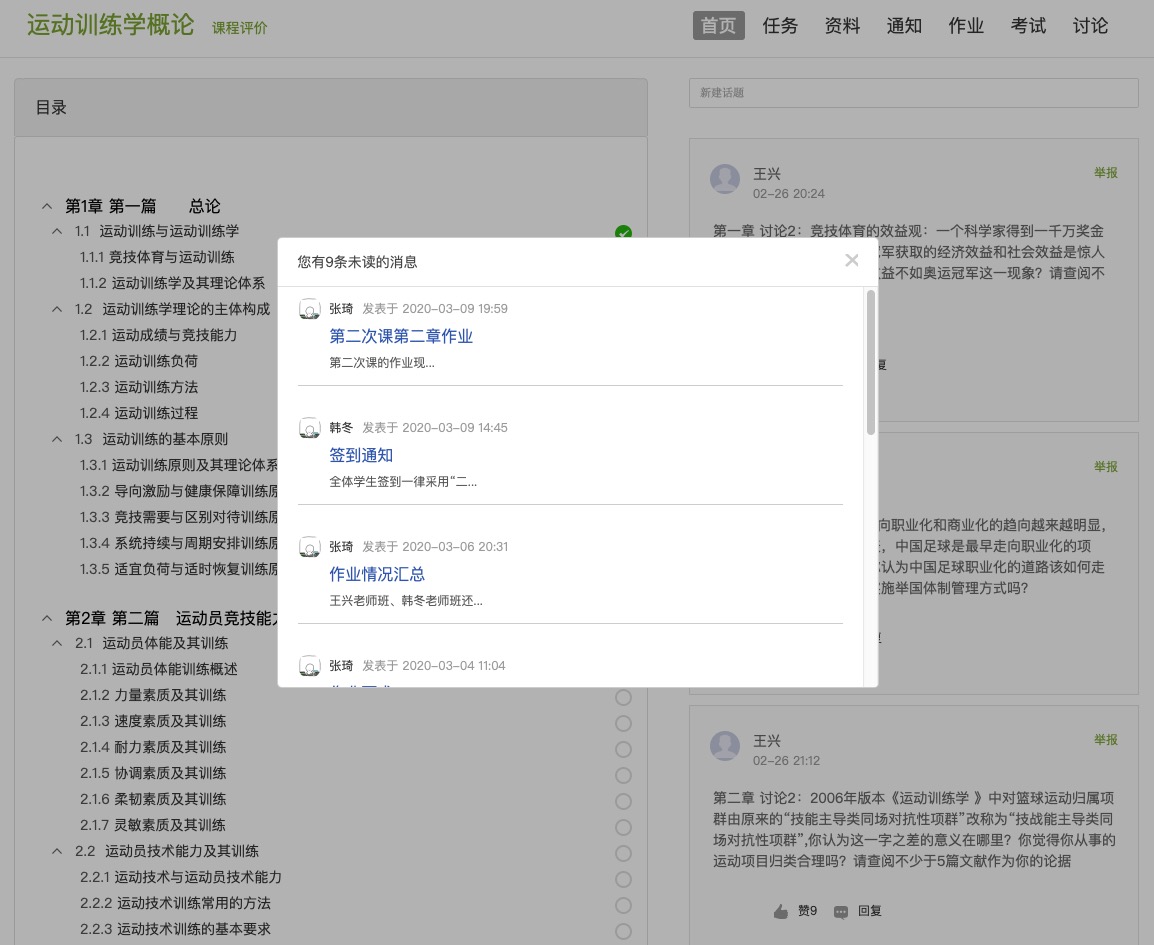Click 张琦's avatar on 第二次课第二章作业 message
Image resolution: width=1154 pixels, height=945 pixels.
click(310, 309)
